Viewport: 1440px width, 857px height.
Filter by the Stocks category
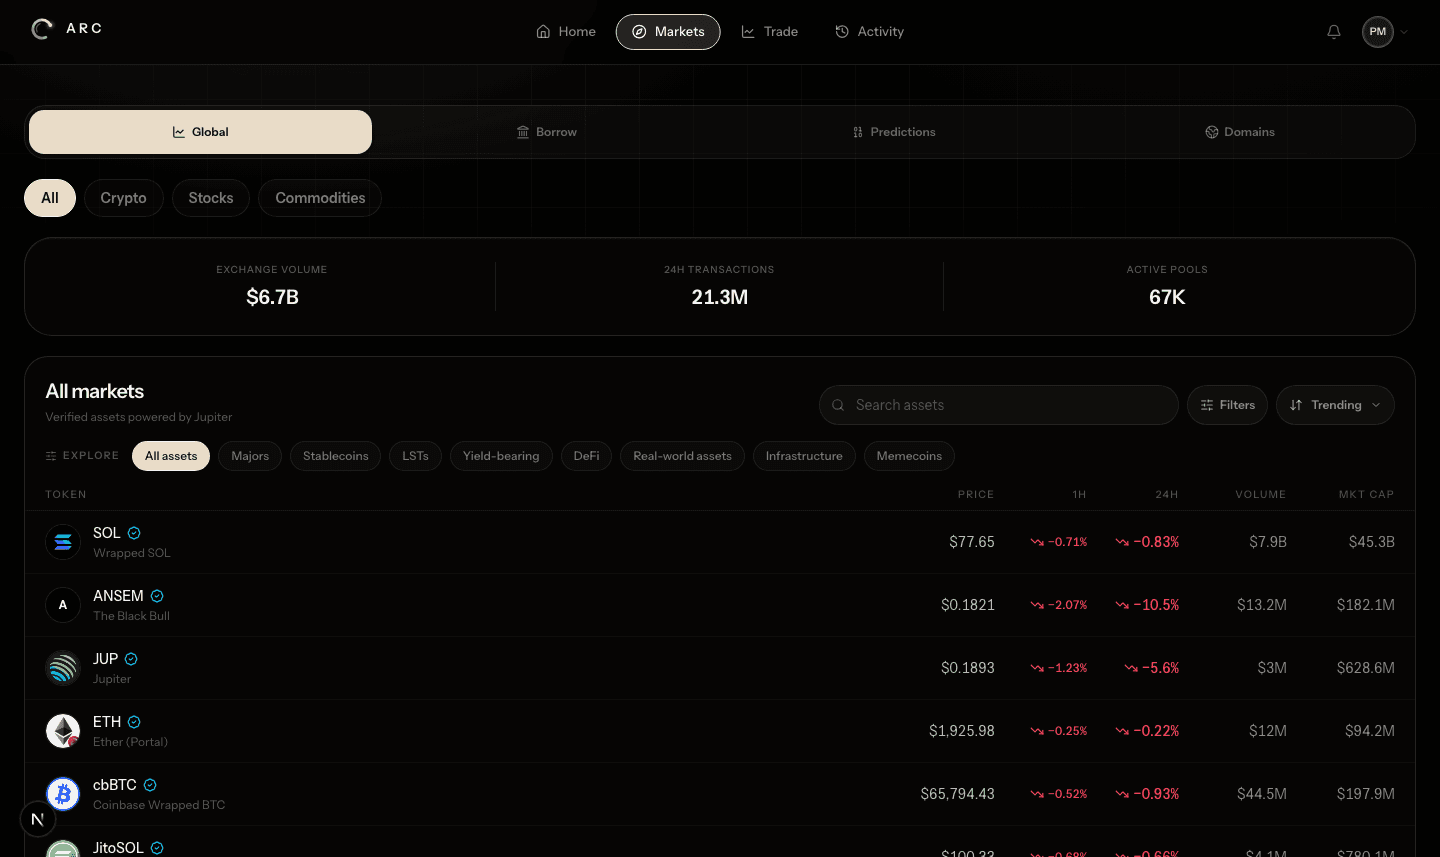[x=211, y=198]
